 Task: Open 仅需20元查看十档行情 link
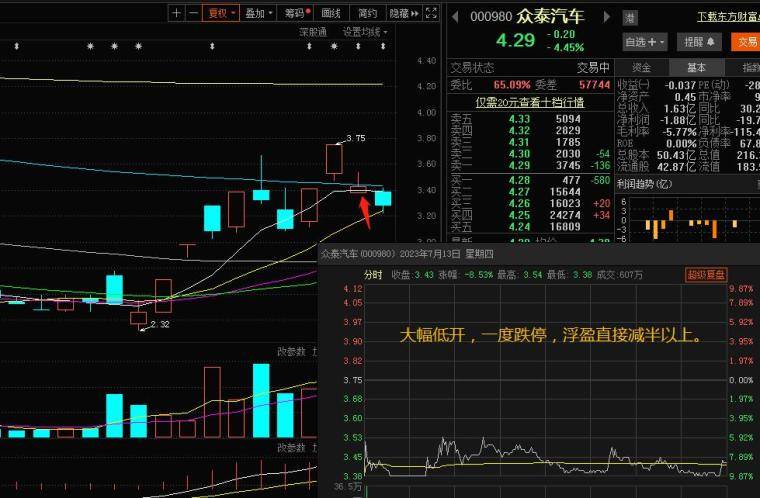(x=530, y=102)
